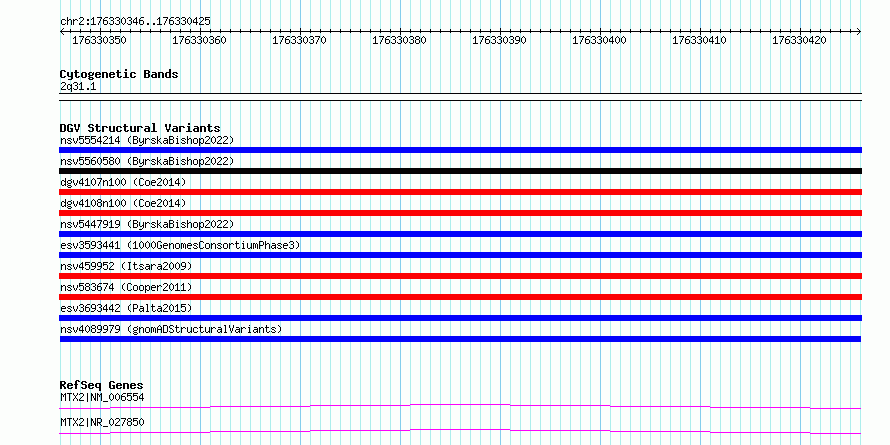
Task: Open variant label nsv5447919 (ByrskaBishop2022)
Action: pyautogui.click(x=146, y=224)
